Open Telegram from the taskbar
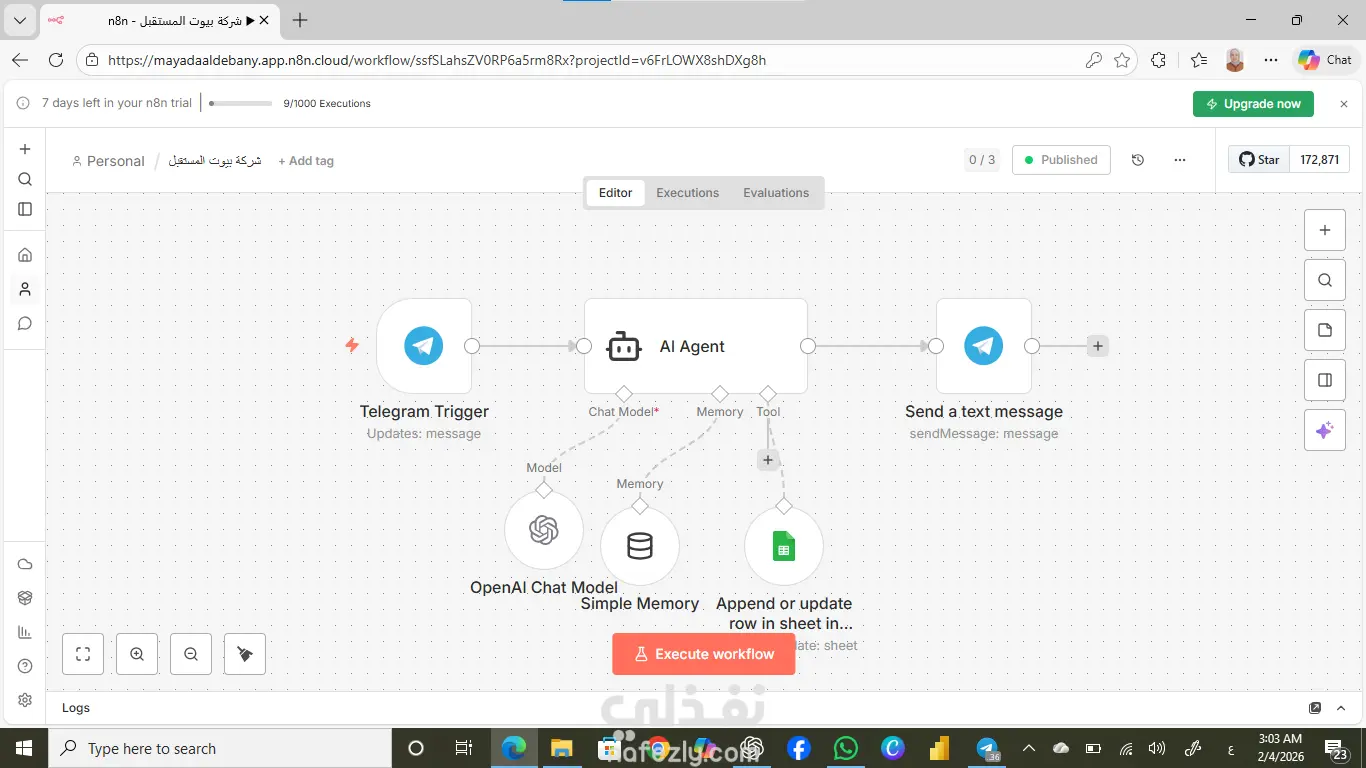 [x=988, y=748]
